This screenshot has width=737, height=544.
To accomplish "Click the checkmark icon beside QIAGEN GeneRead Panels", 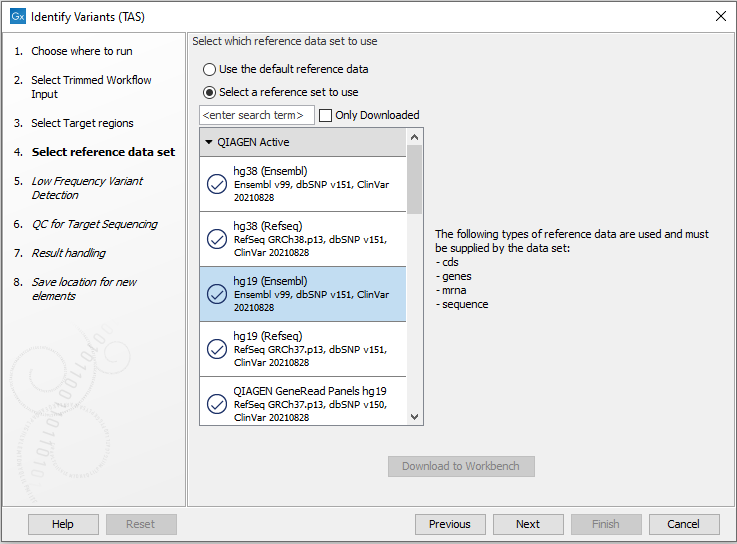I will [x=216, y=404].
